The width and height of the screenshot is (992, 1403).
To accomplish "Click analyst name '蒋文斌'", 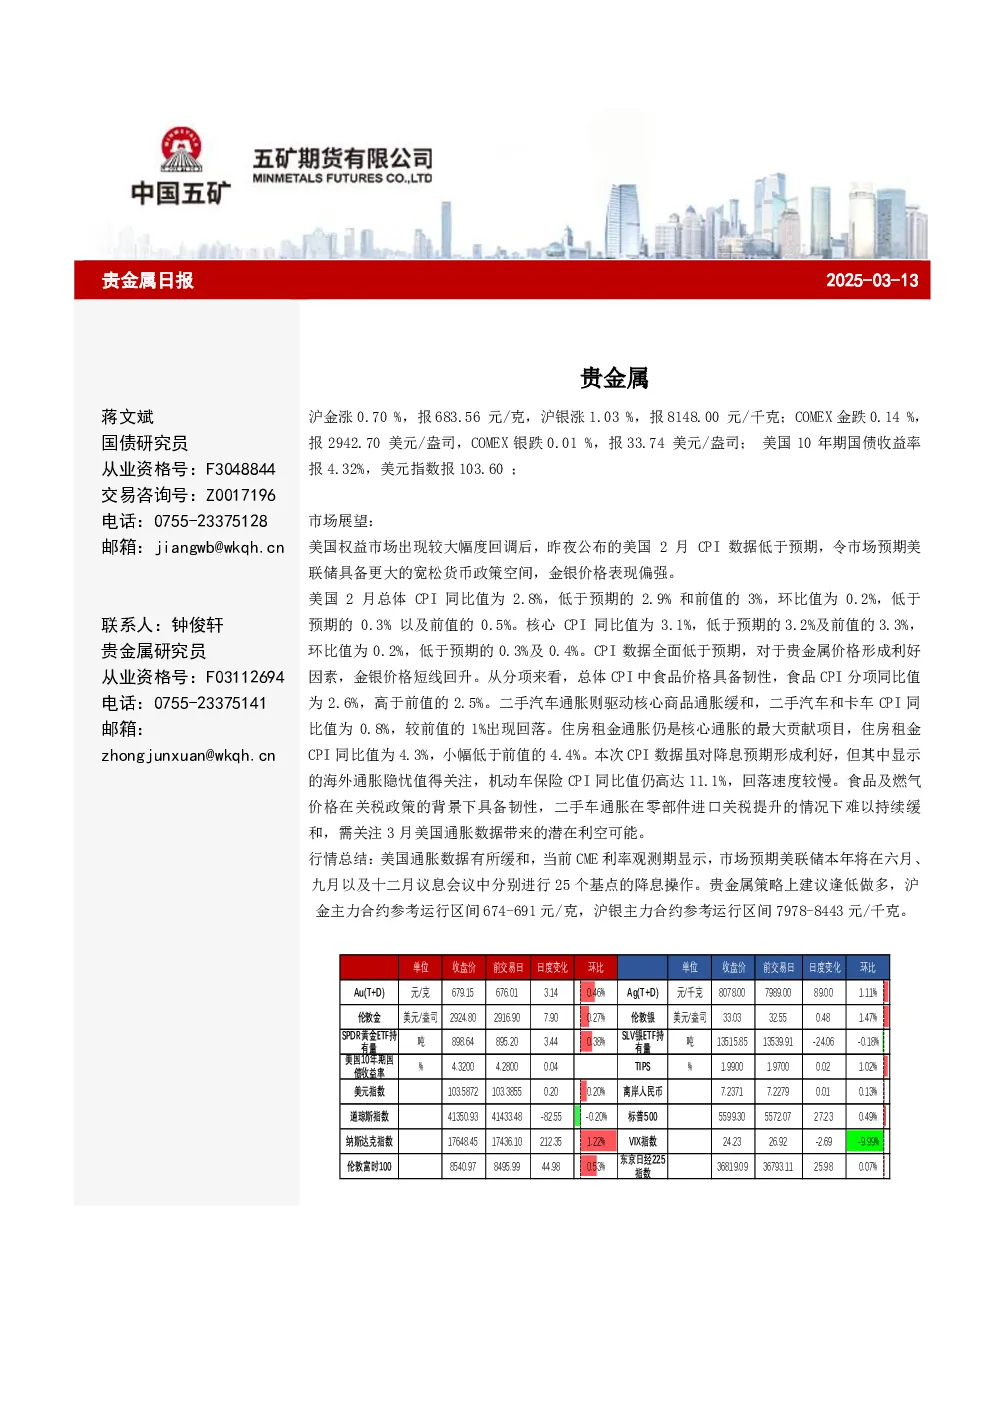I will pyautogui.click(x=127, y=417).
